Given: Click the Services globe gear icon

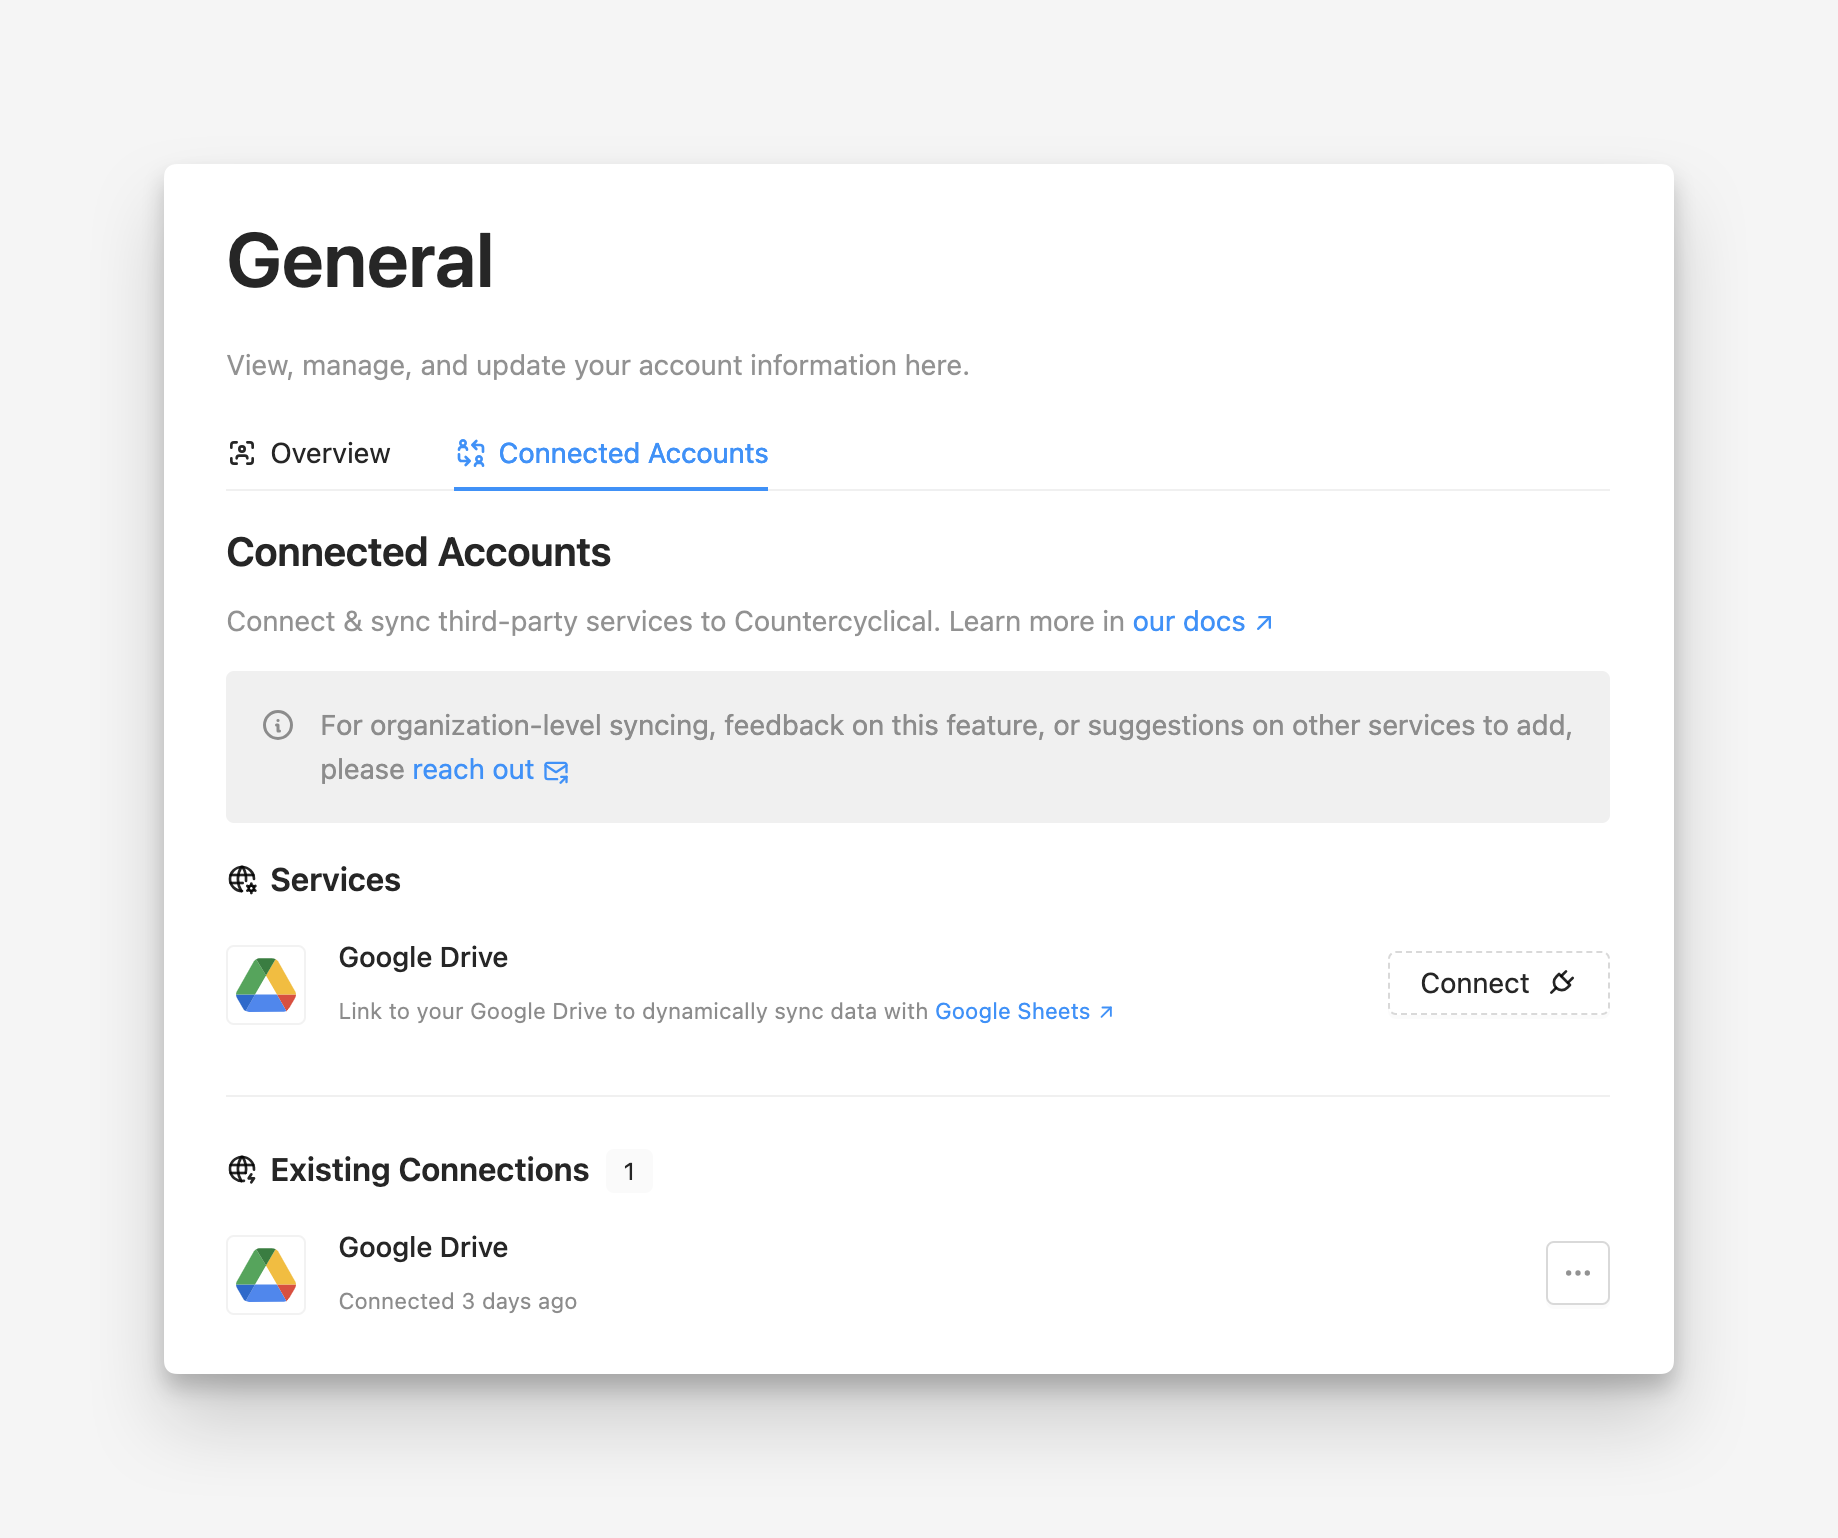Looking at the screenshot, I should click(243, 880).
